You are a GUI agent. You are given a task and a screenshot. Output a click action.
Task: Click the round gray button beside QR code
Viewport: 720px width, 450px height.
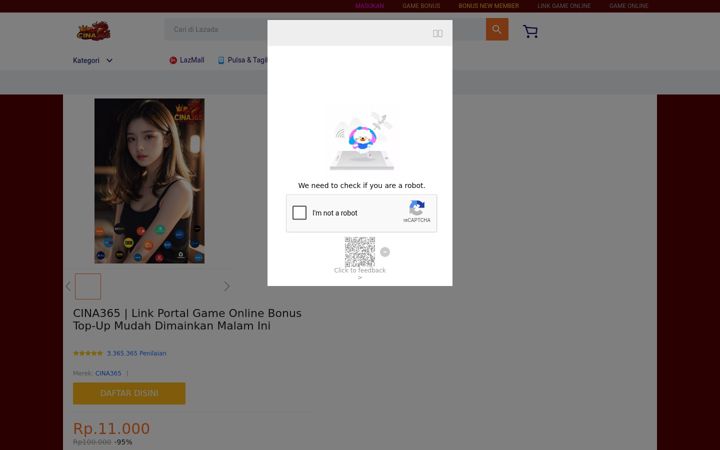pos(385,252)
